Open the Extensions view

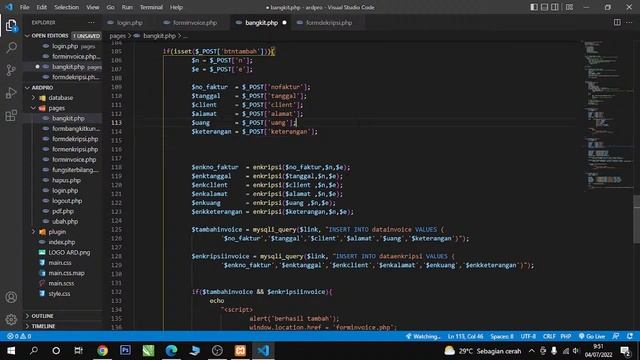pos(11,116)
